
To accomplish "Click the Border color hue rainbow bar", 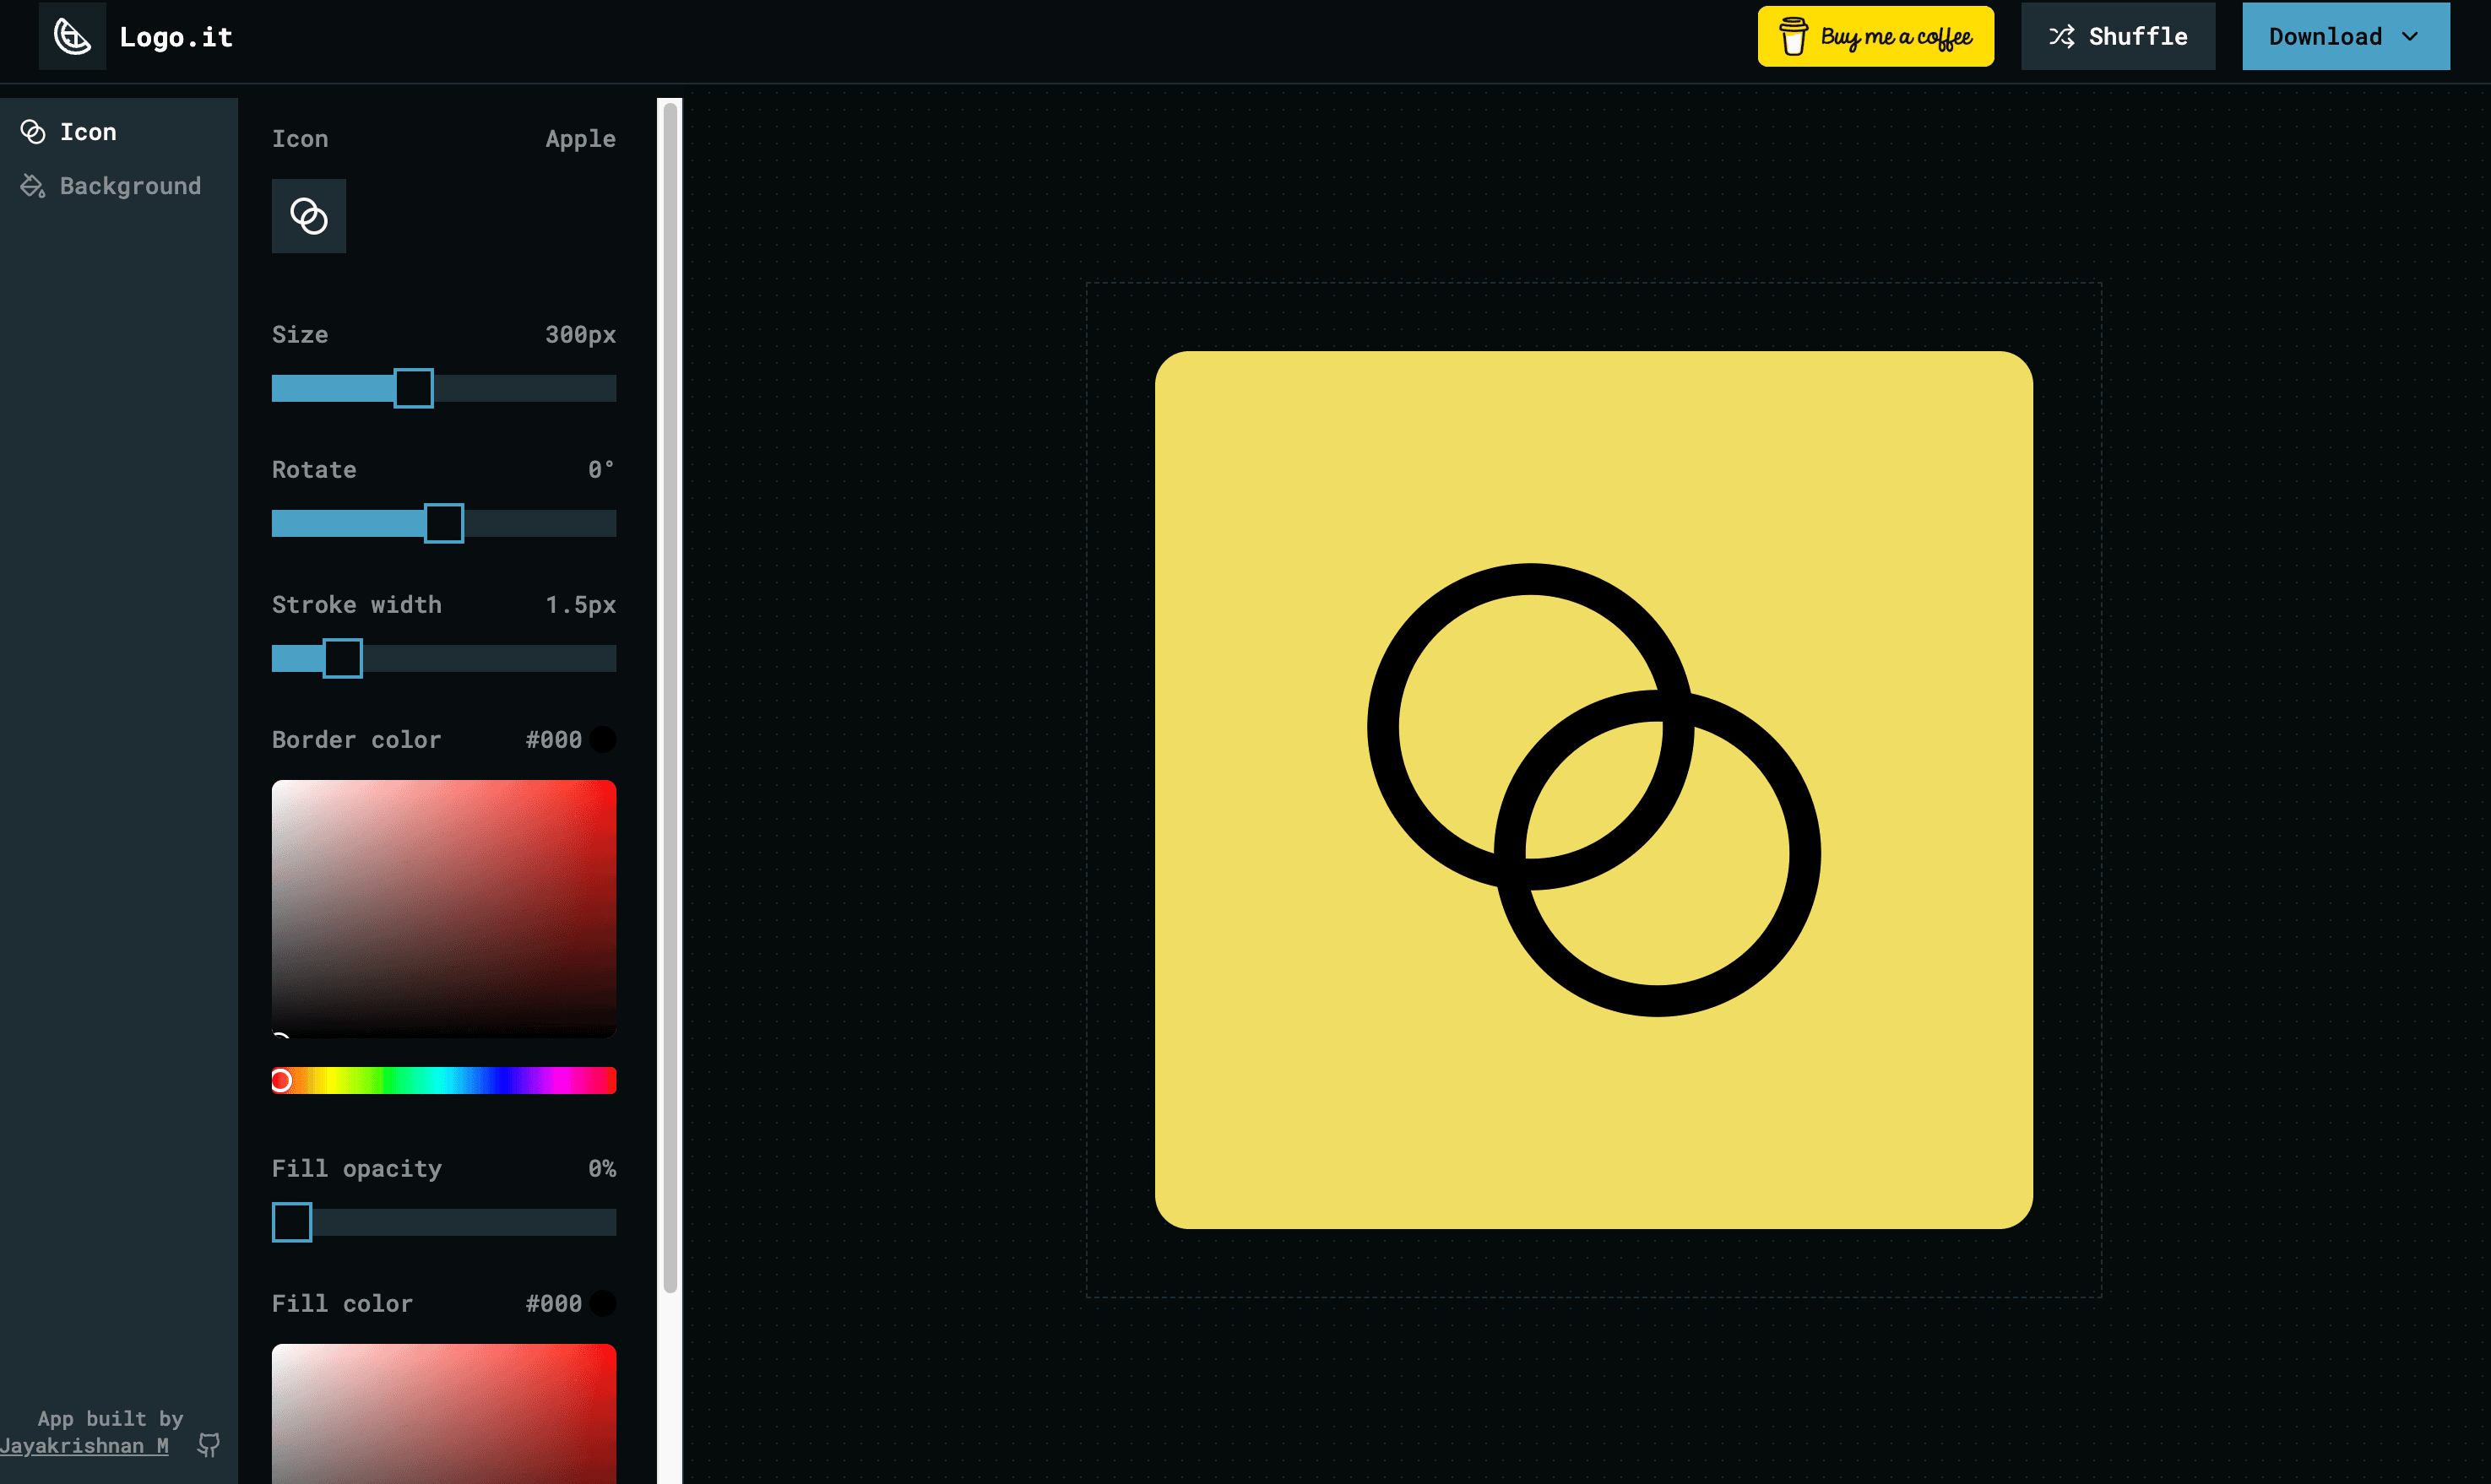I will (x=444, y=1080).
